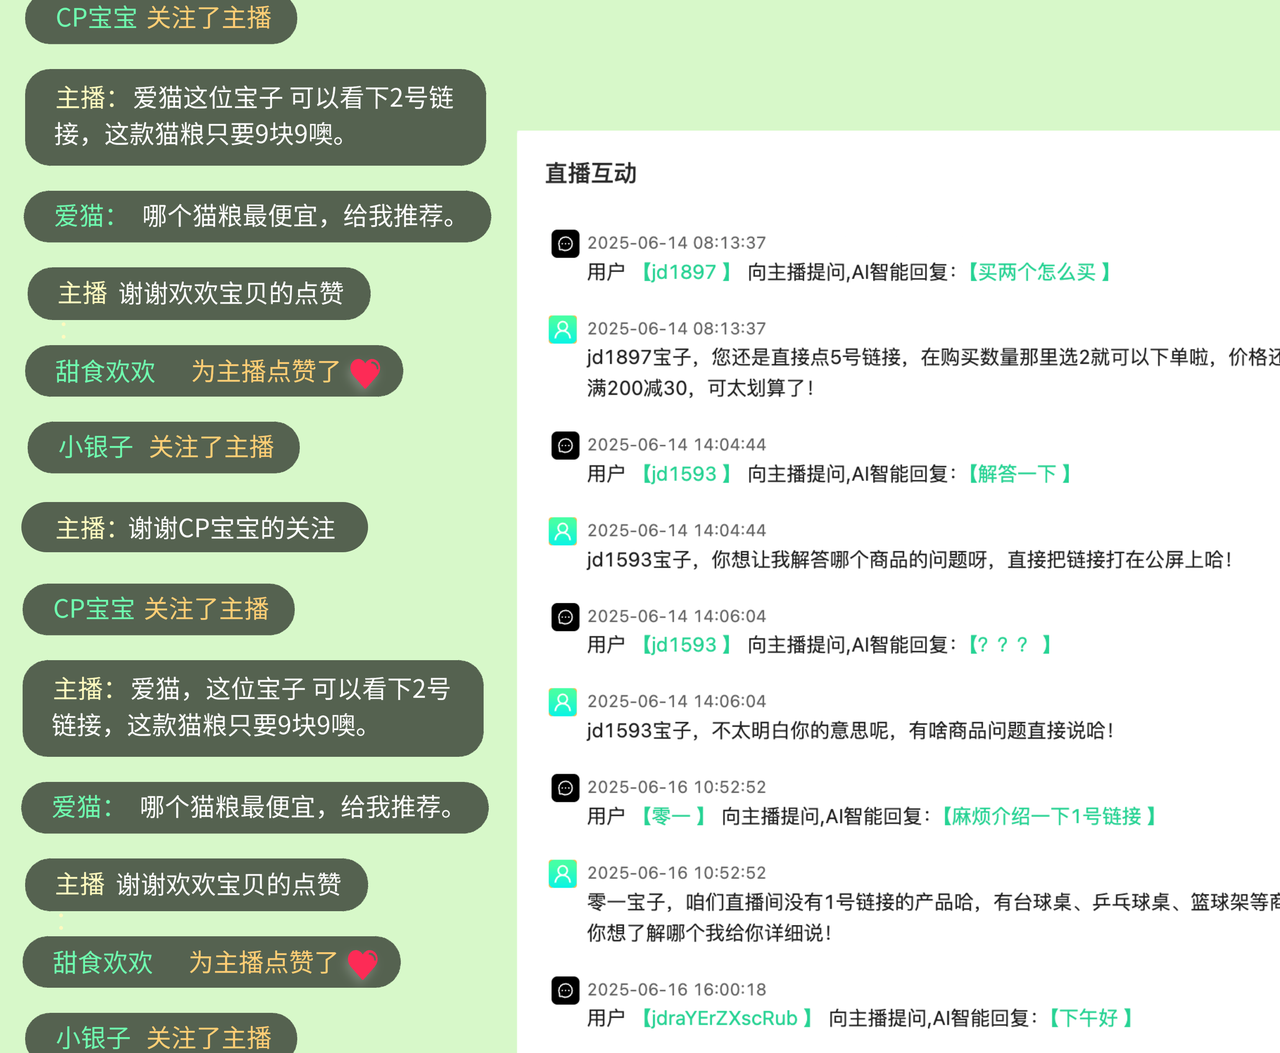This screenshot has width=1280, height=1053.
Task: Click the reply jd1593宝子，你想让我解答哪个商品的问题呀
Action: pos(910,560)
